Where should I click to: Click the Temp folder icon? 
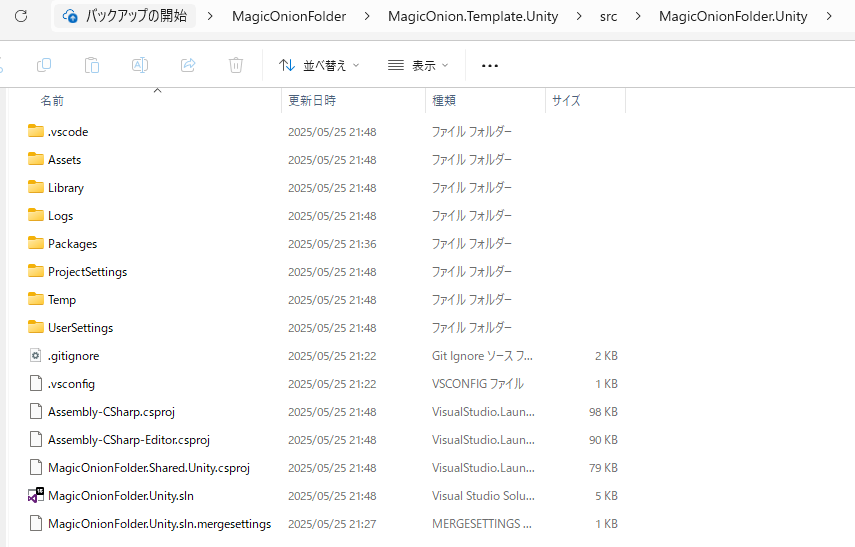(x=35, y=299)
